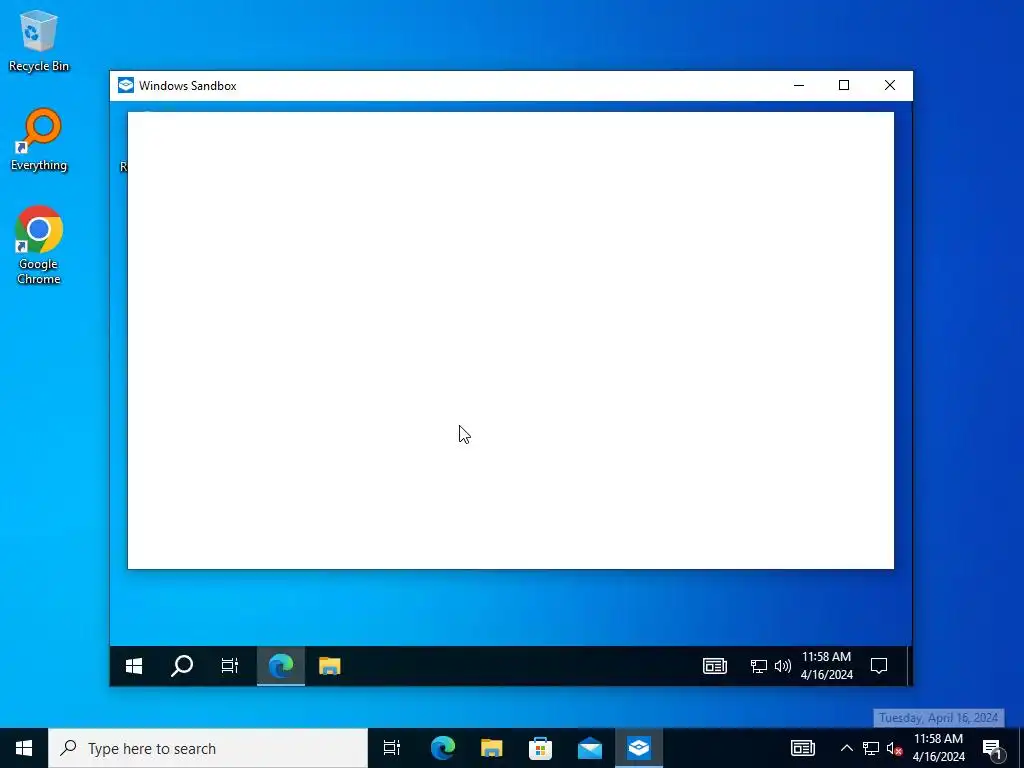
Task: Open Mail from the host taskbar
Action: click(590, 748)
